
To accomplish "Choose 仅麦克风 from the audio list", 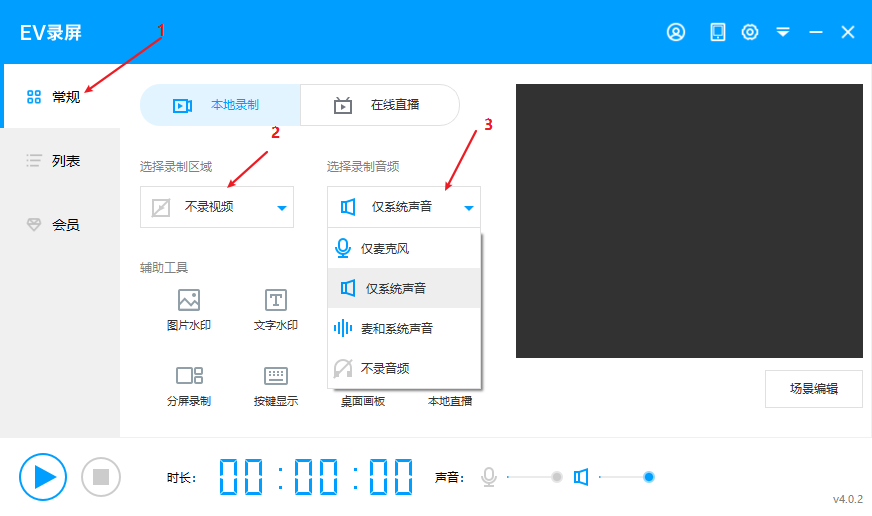I will click(x=404, y=249).
